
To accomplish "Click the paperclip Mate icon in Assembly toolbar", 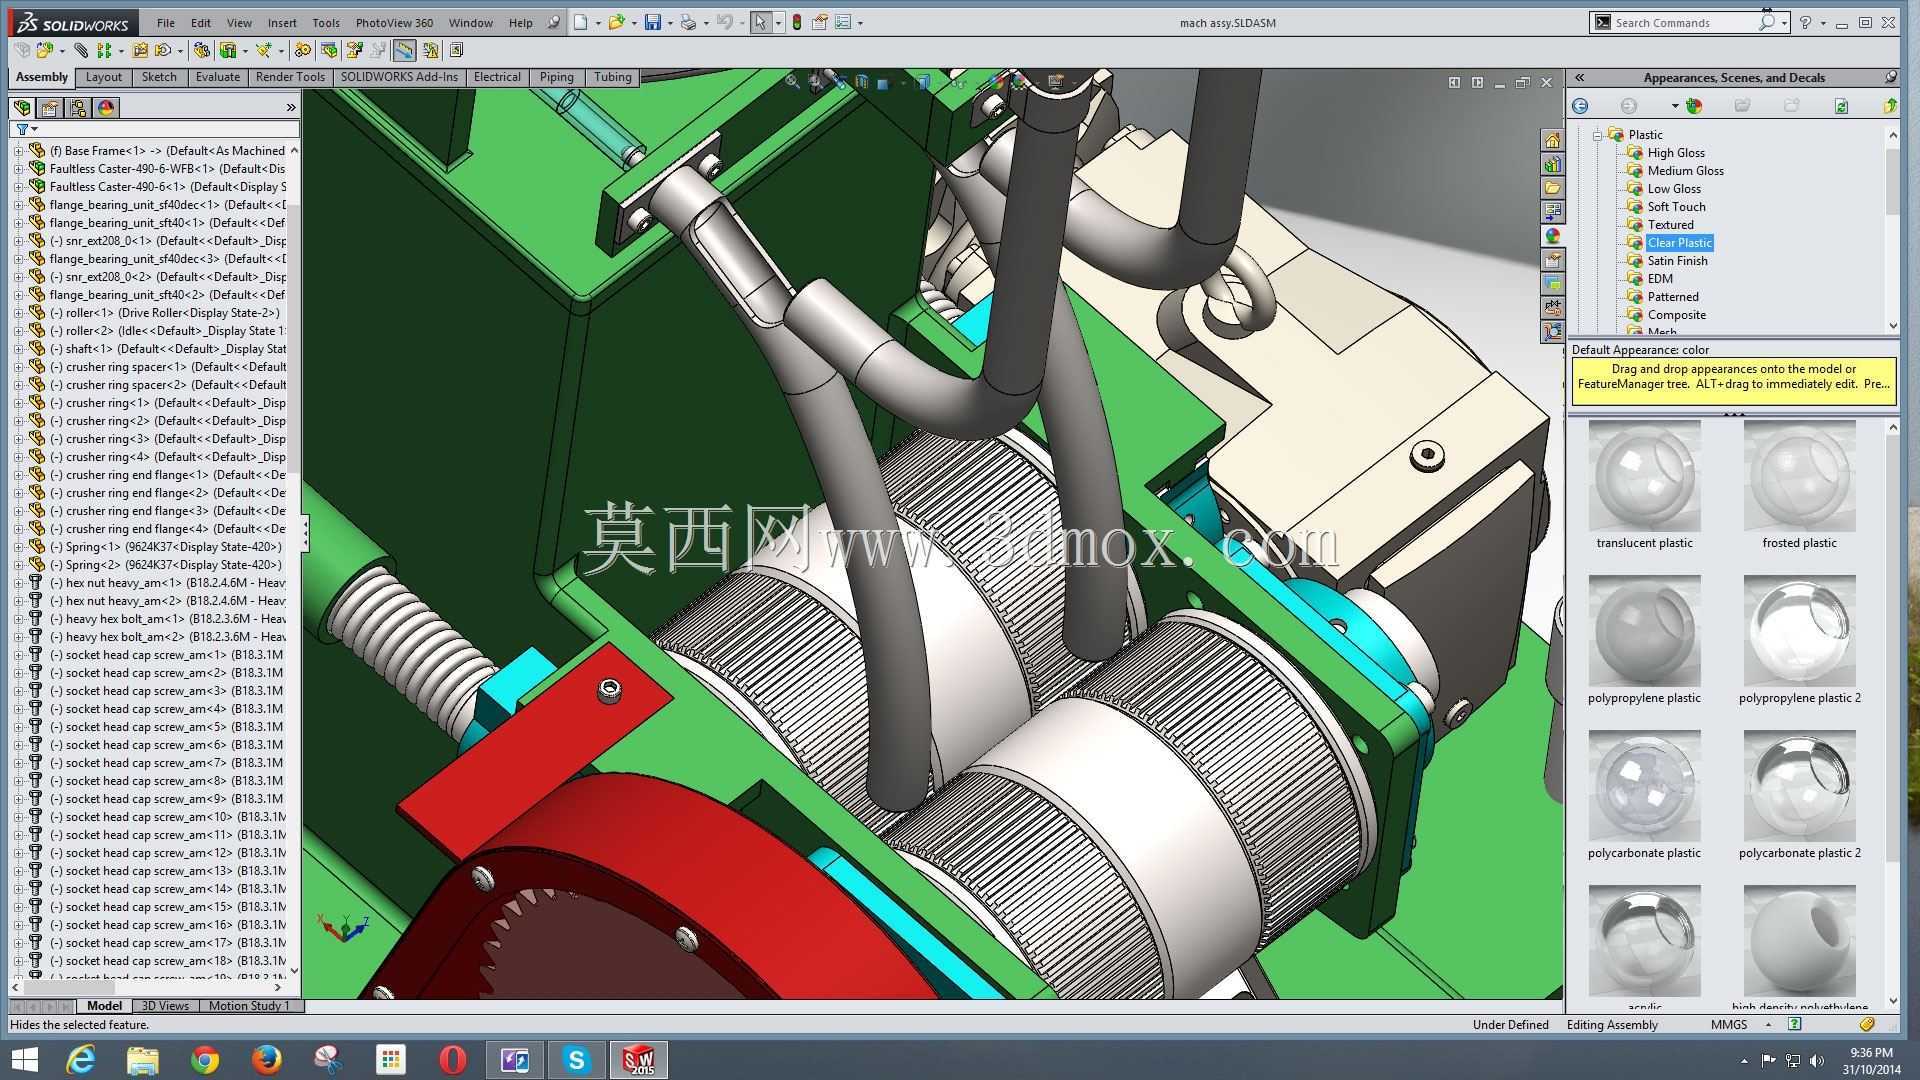I will [x=81, y=50].
